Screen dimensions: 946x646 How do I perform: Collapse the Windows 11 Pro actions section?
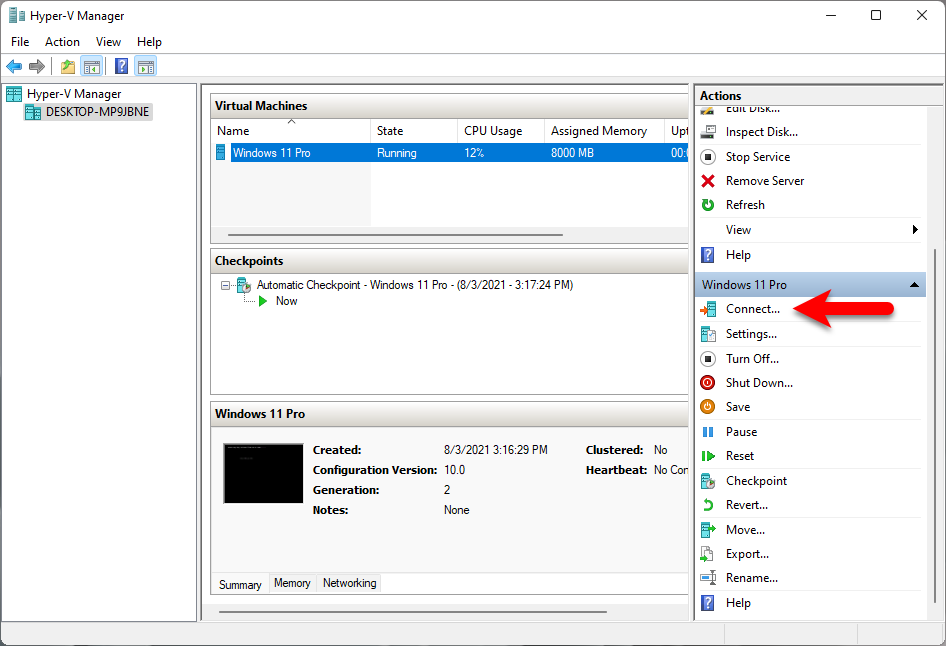pyautogui.click(x=915, y=285)
